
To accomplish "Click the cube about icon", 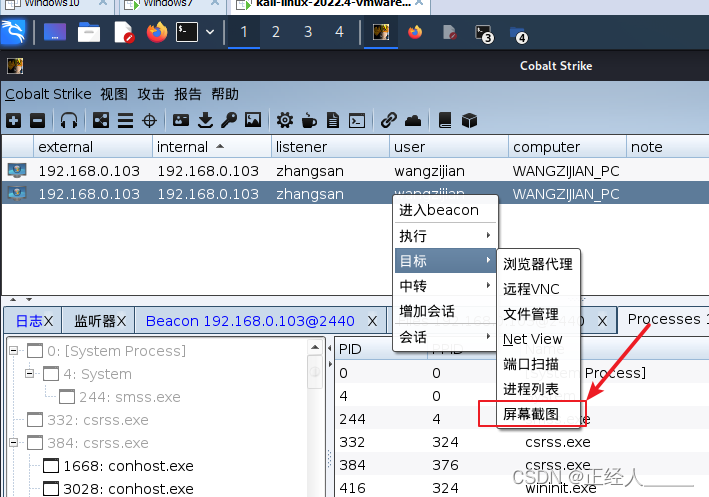I will (469, 120).
